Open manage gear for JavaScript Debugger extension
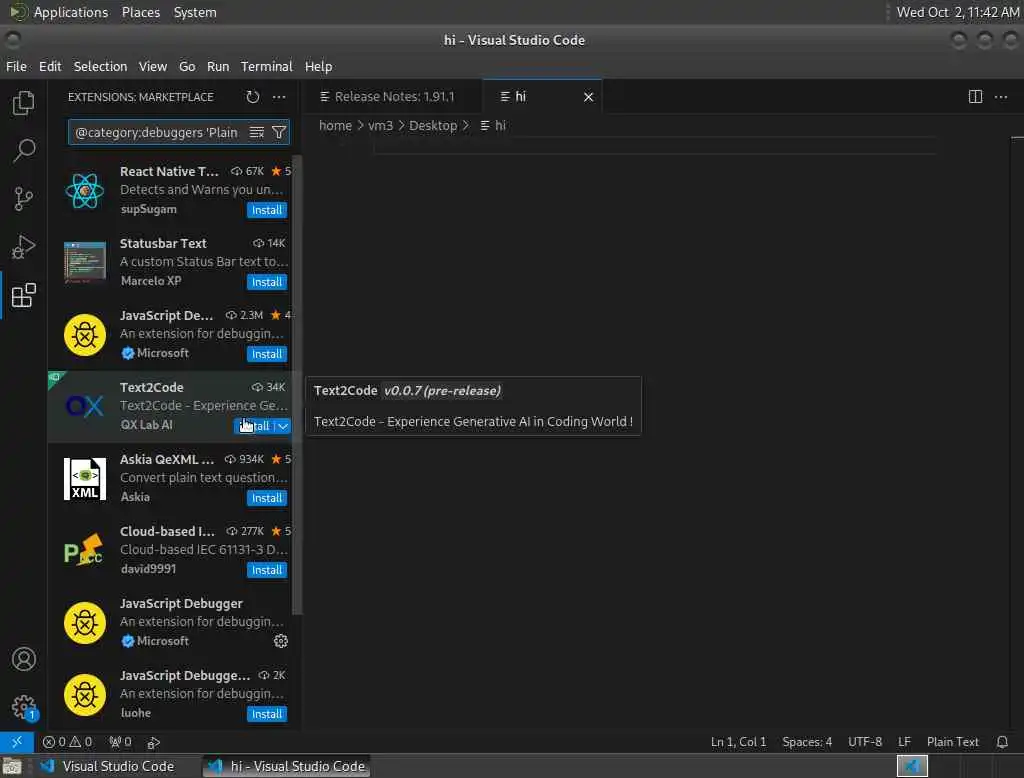Image resolution: width=1024 pixels, height=778 pixels. pos(281,641)
